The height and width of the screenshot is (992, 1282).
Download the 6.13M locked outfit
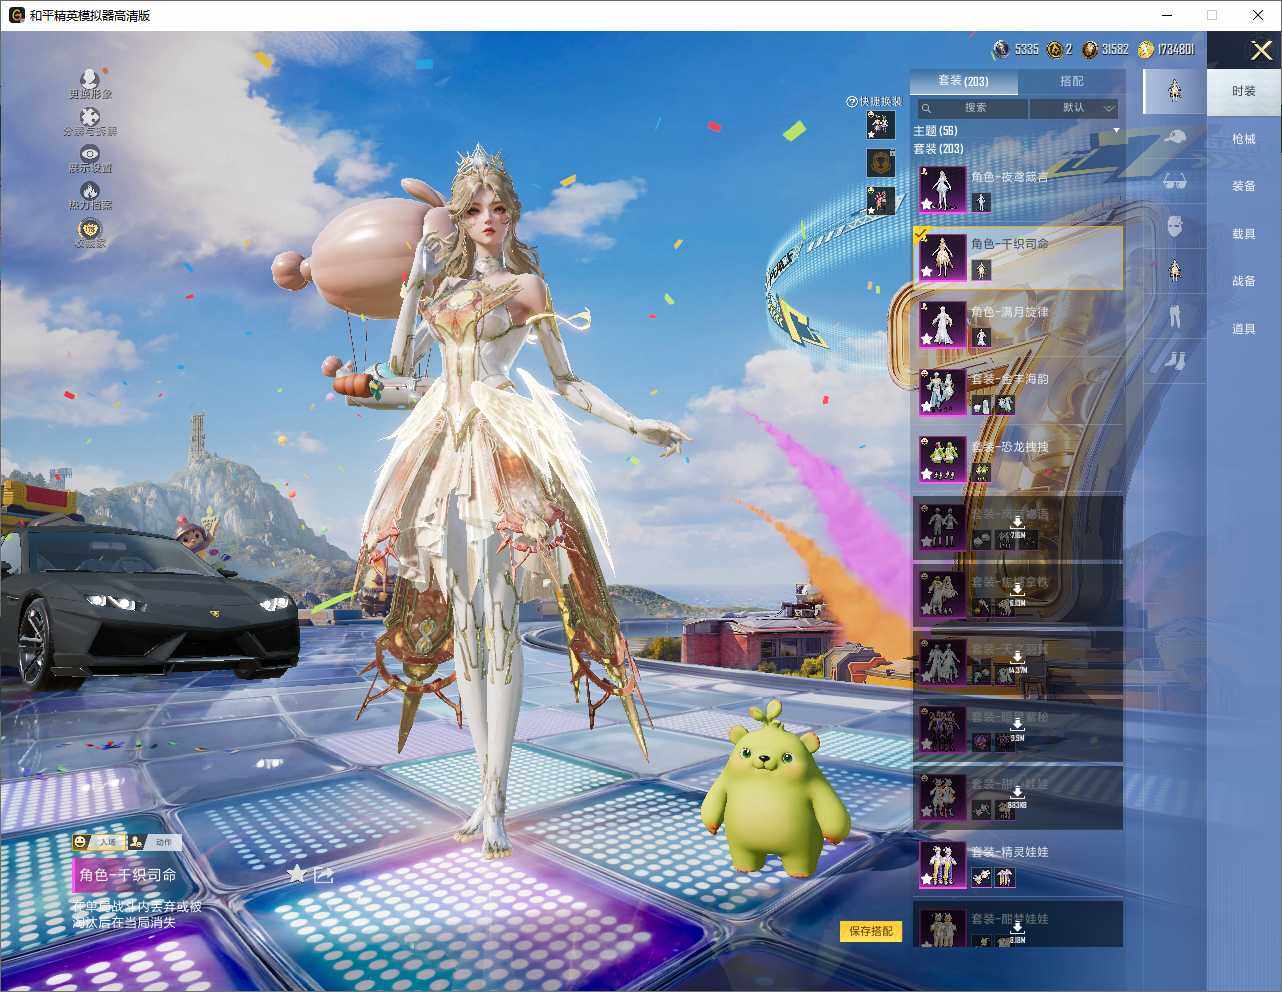point(1017,596)
